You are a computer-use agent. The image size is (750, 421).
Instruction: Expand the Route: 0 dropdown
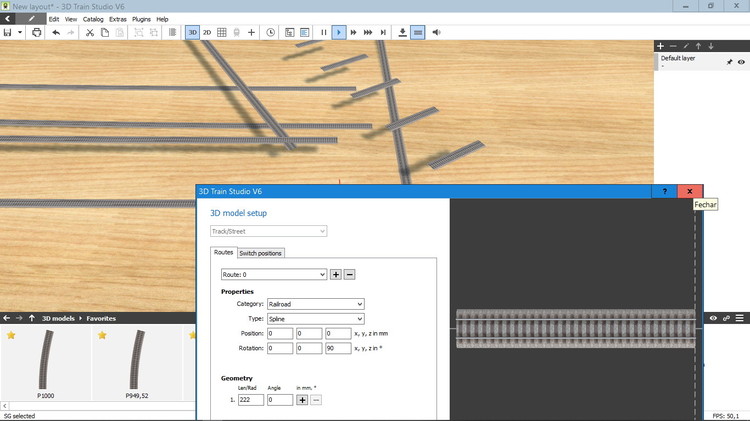pyautogui.click(x=274, y=275)
